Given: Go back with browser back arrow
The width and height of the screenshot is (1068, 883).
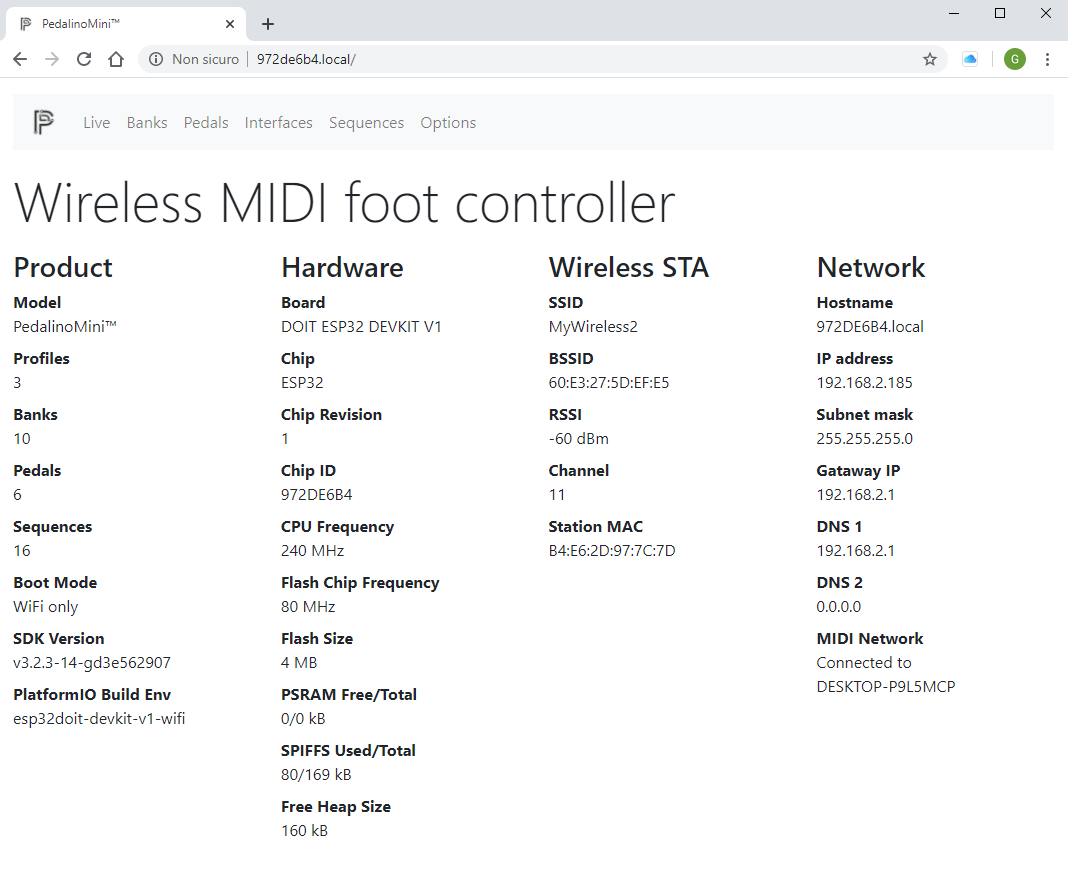Looking at the screenshot, I should tap(20, 59).
